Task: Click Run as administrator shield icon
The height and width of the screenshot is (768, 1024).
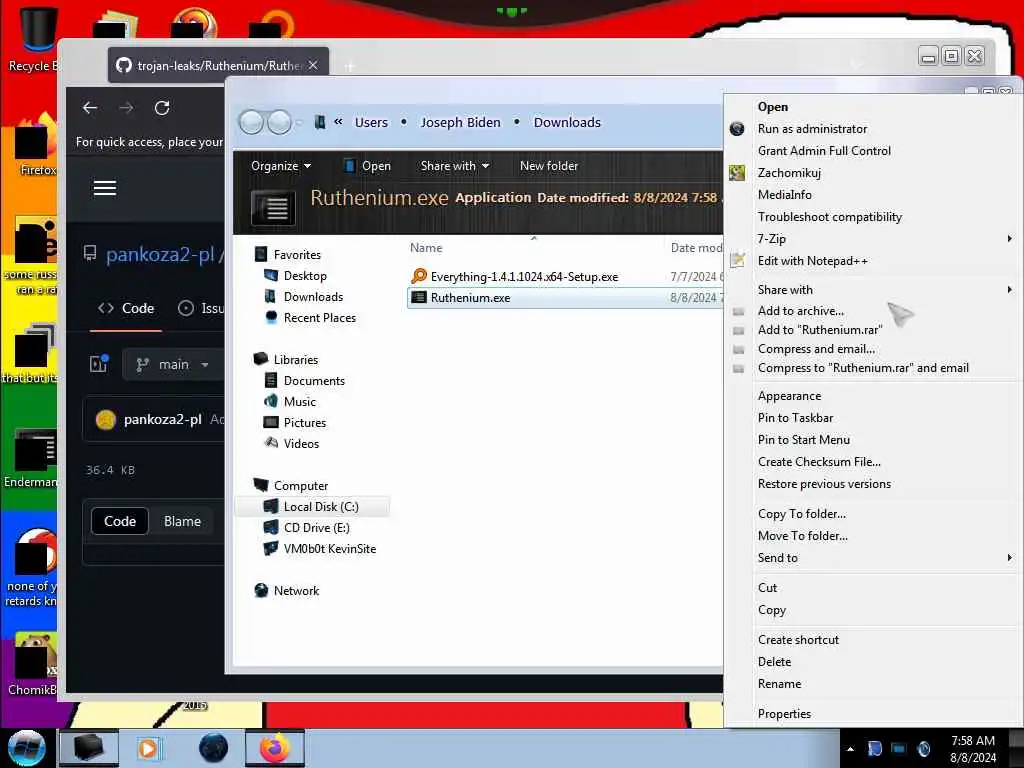Action: 737,129
